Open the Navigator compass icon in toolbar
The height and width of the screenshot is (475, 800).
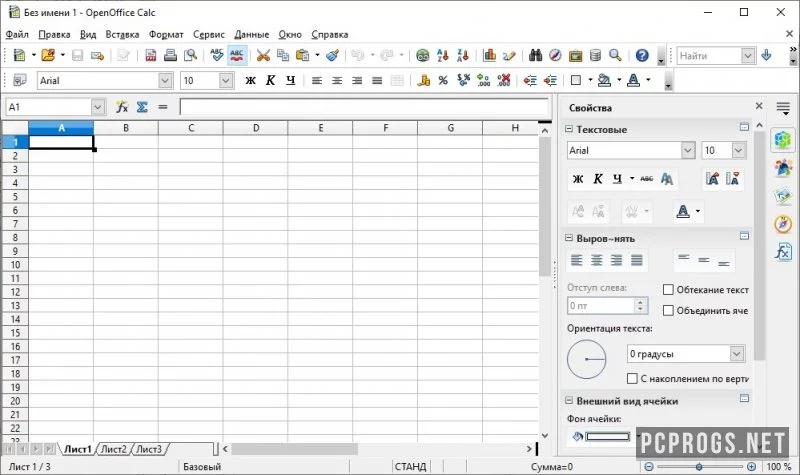click(x=555, y=55)
